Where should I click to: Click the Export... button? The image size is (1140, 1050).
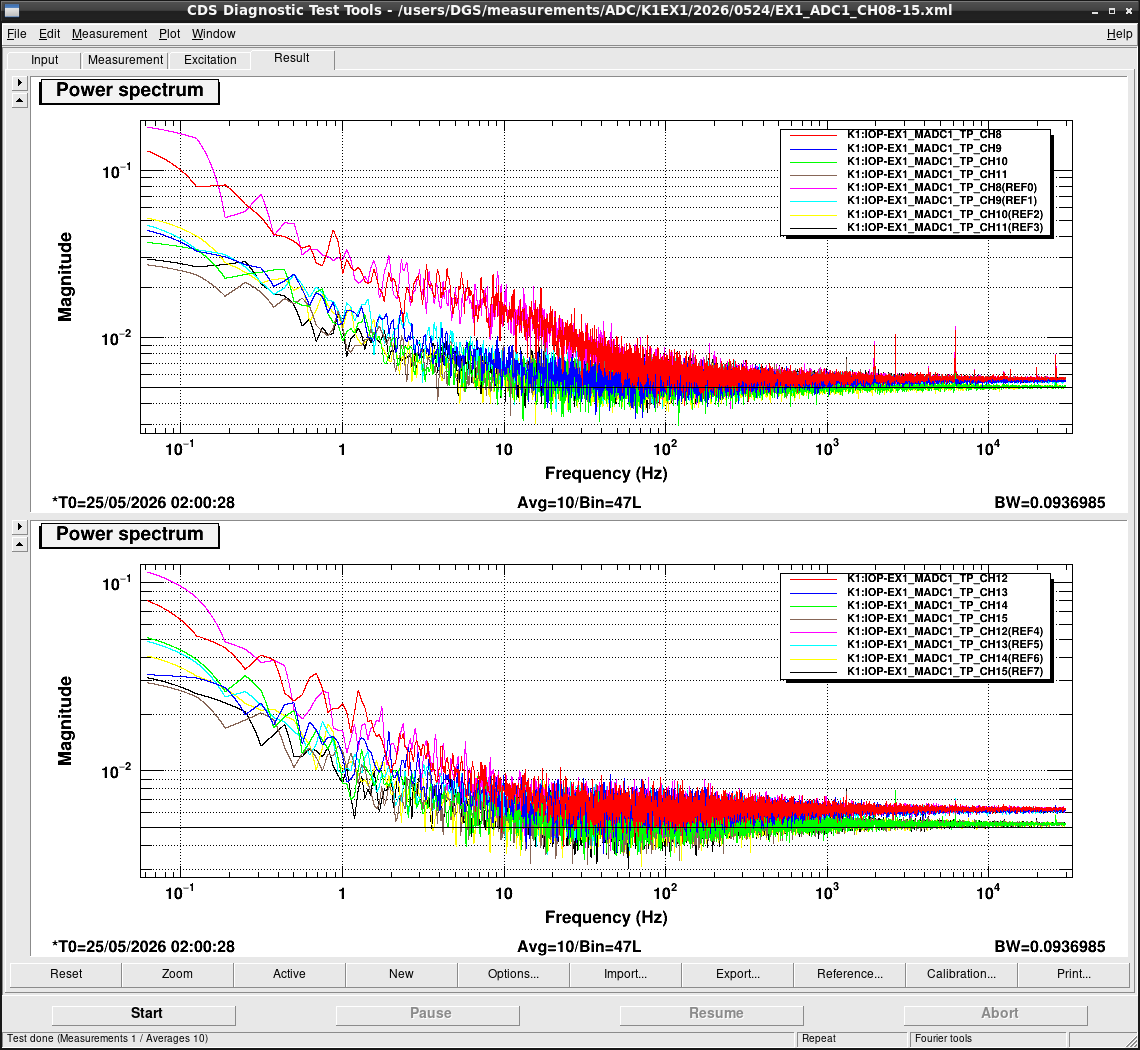(x=737, y=974)
